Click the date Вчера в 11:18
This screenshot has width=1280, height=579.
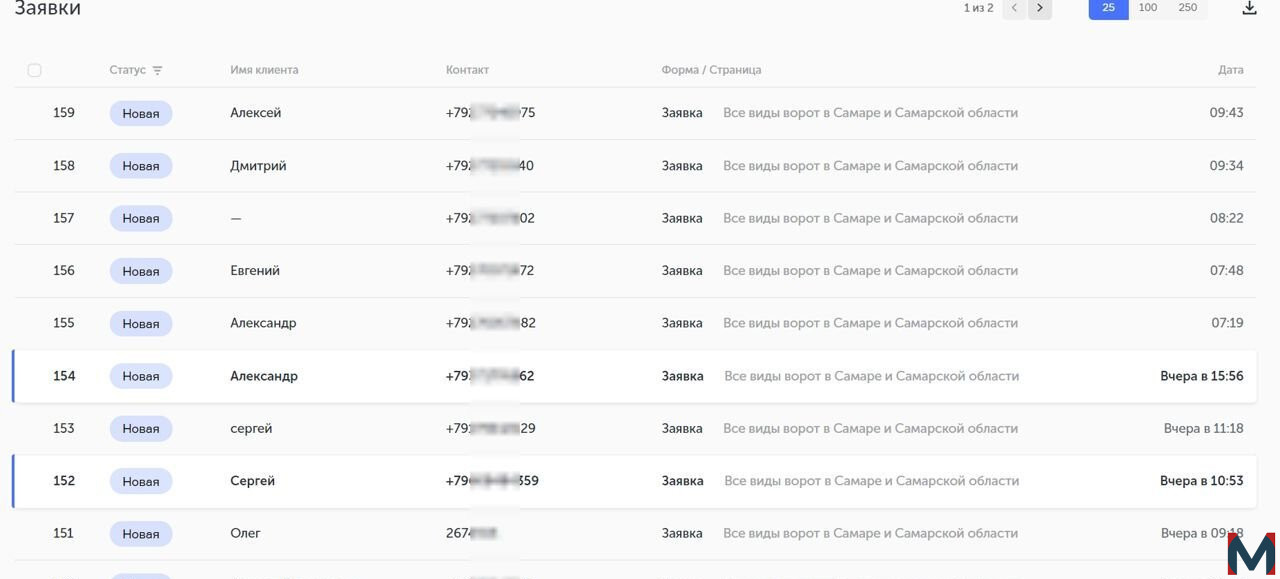[x=1204, y=428]
